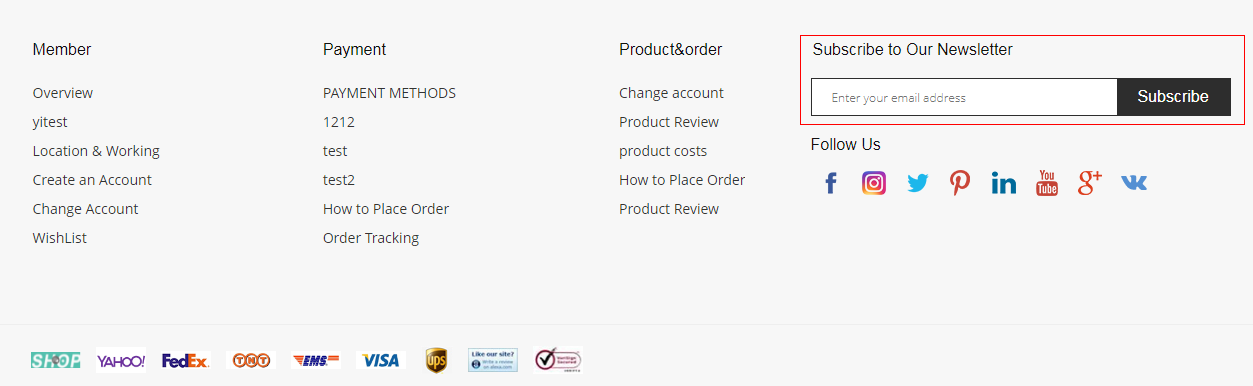This screenshot has height=386, width=1253.
Task: Focus the email address input field
Action: pyautogui.click(x=964, y=97)
